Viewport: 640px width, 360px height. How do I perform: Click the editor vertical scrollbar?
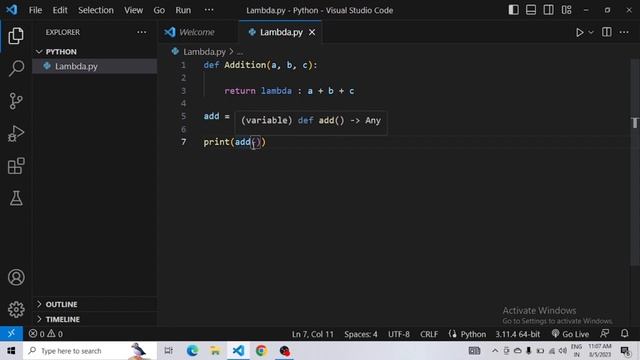635,163
